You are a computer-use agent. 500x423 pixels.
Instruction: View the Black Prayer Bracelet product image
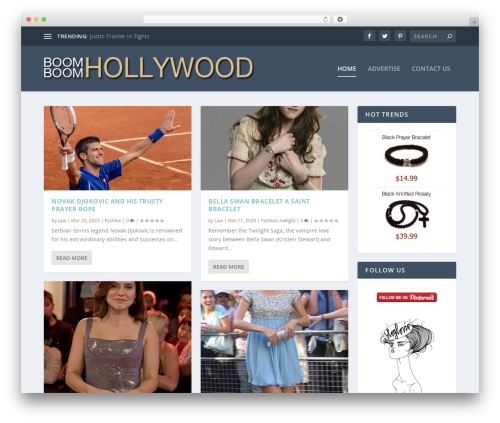click(x=406, y=156)
